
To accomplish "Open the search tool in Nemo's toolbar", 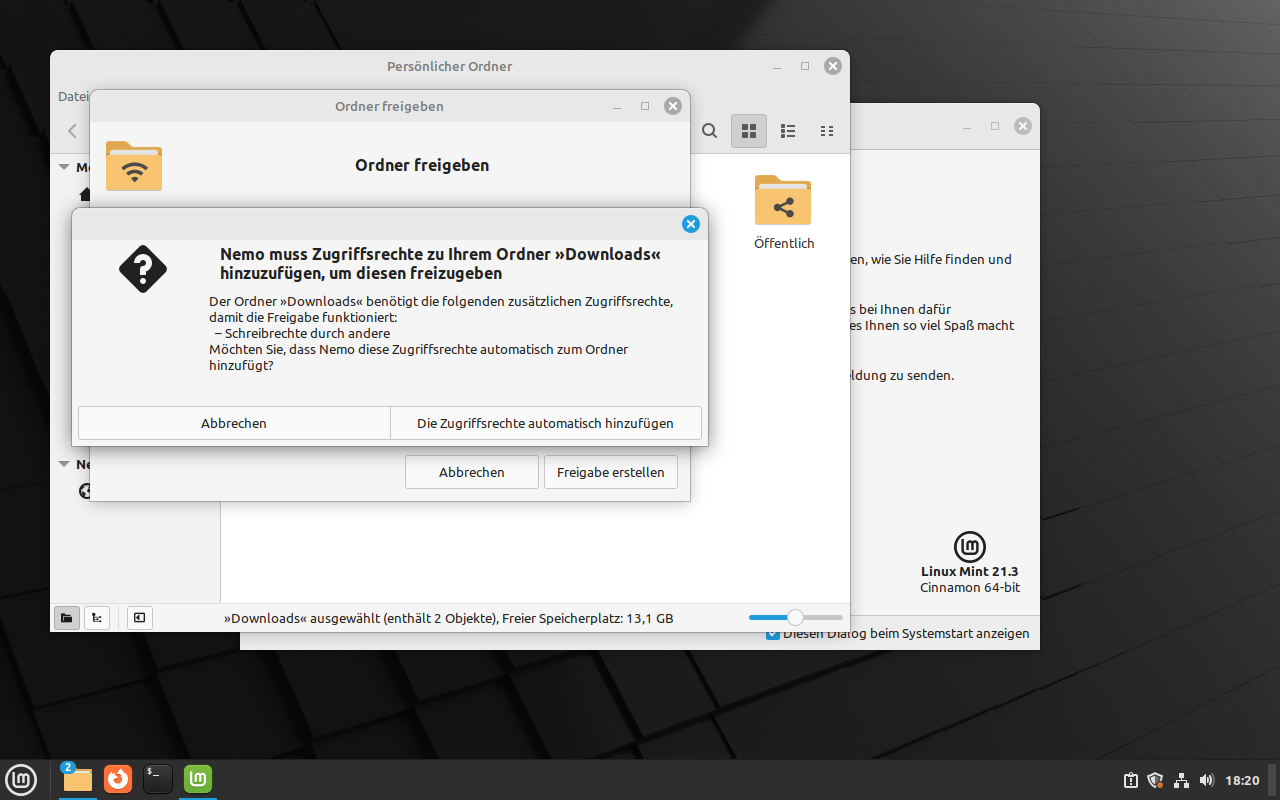I will pos(709,131).
